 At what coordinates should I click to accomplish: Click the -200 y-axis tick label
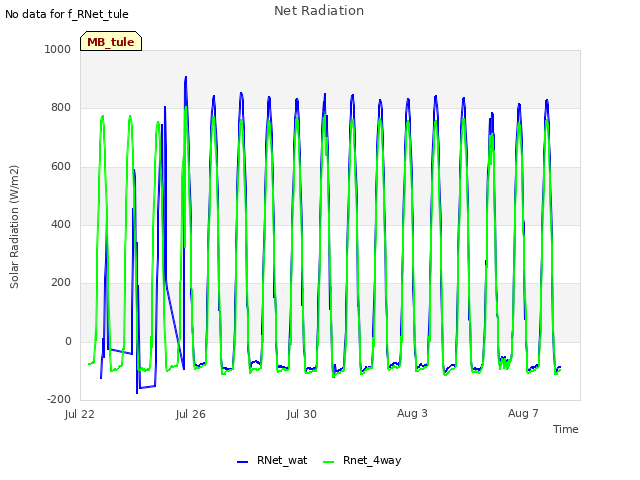pos(59,400)
